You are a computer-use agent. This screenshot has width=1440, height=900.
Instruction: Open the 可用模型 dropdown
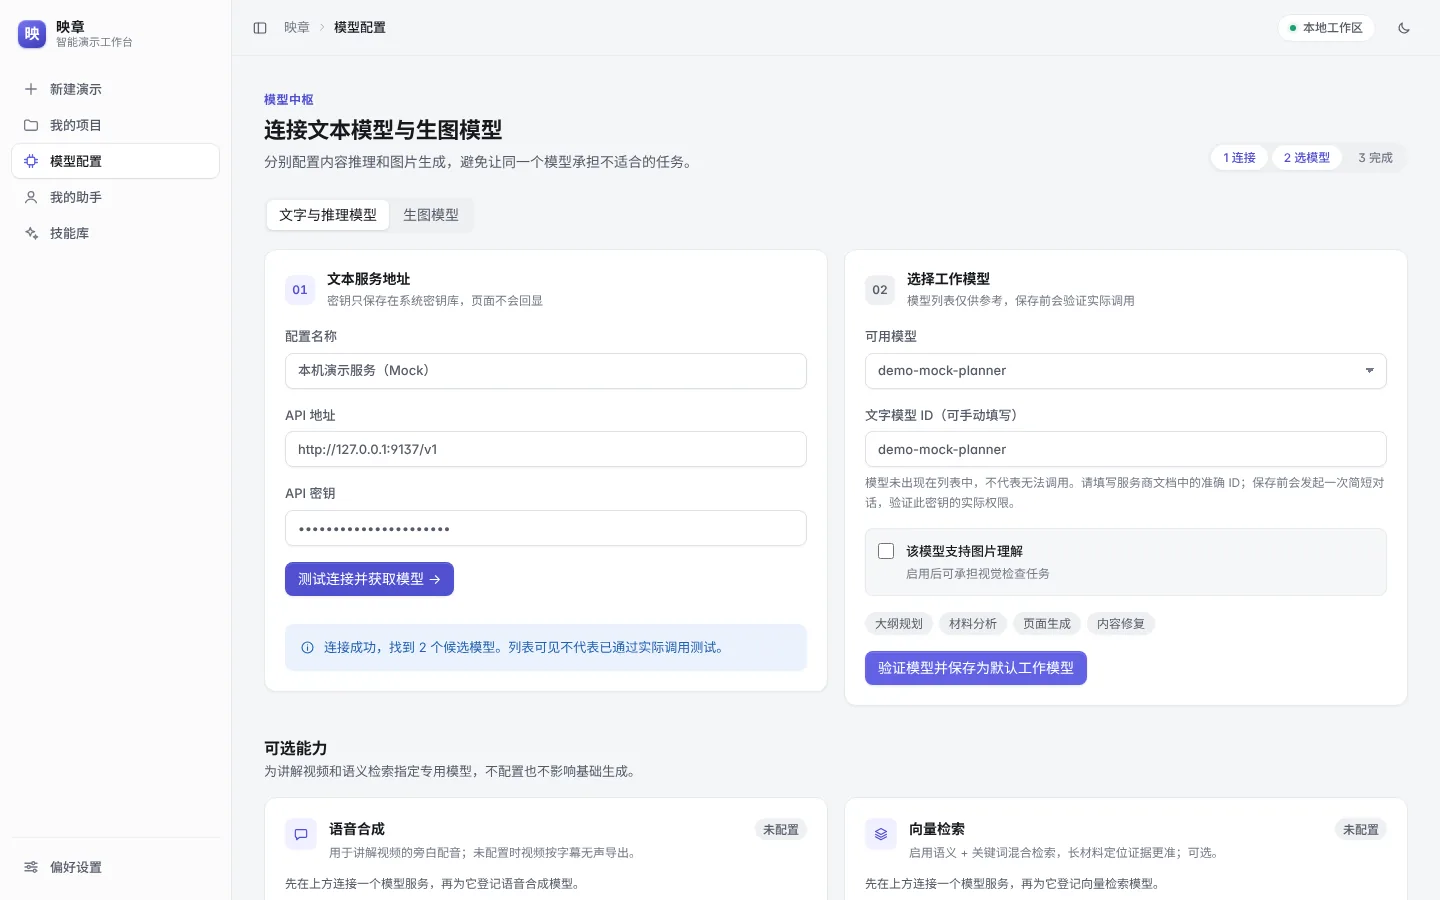point(1126,371)
